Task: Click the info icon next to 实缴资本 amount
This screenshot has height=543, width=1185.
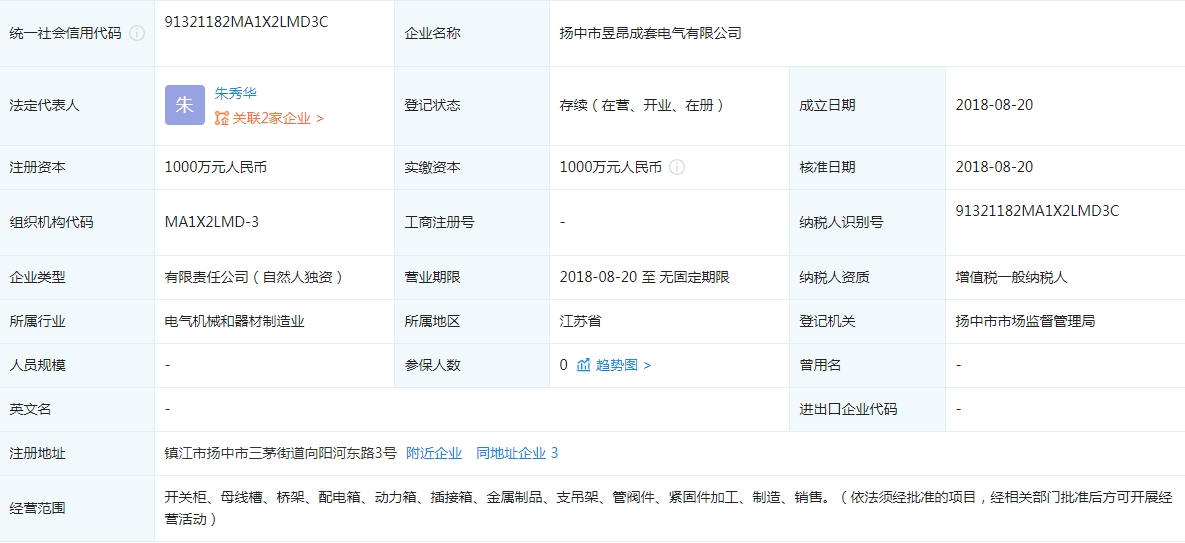Action: [x=677, y=167]
